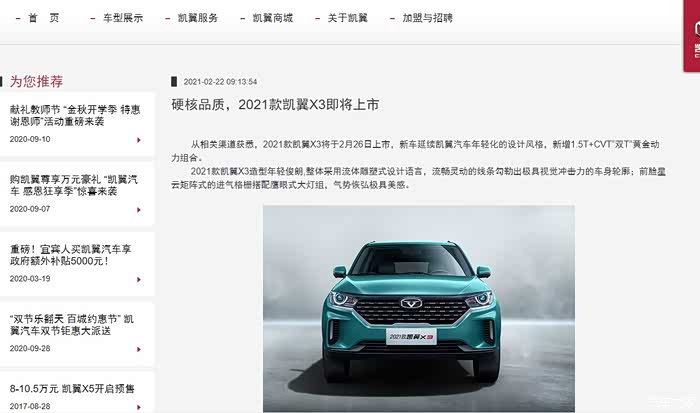Open the 凯翼商城 navigation item
This screenshot has height=413, width=700.
click(273, 18)
